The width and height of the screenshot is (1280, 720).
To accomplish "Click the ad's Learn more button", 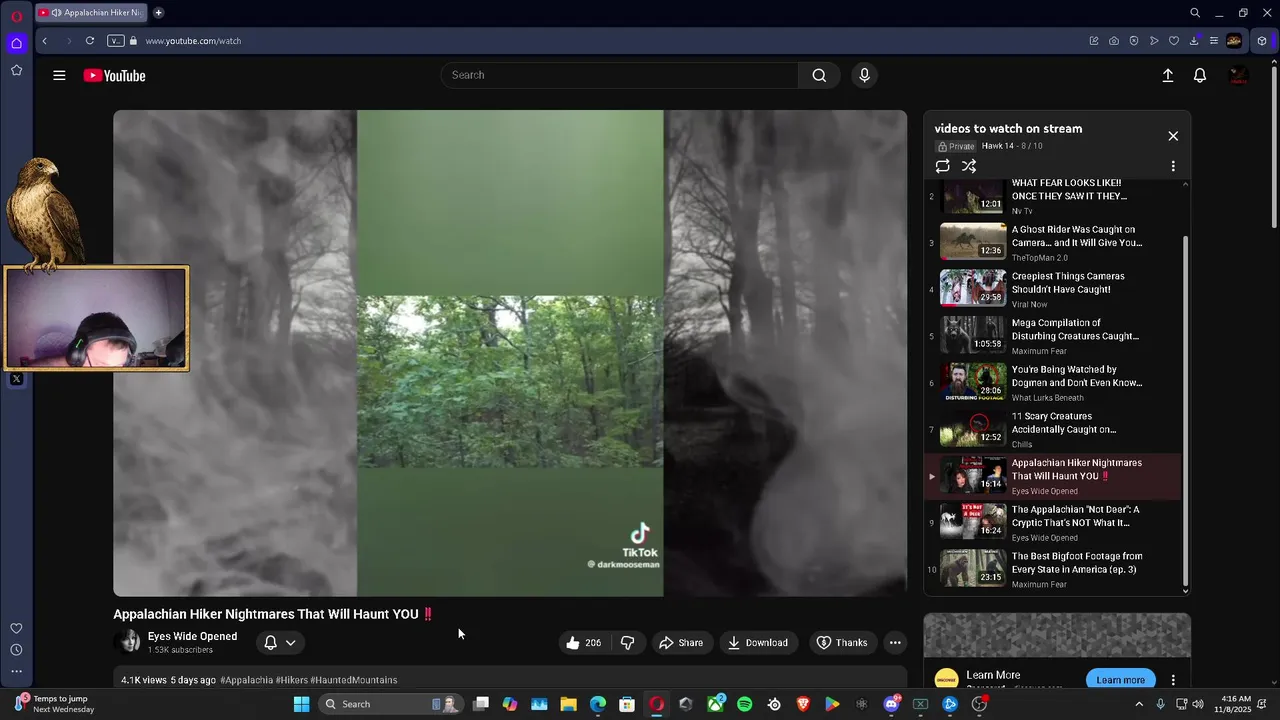I will point(1120,680).
